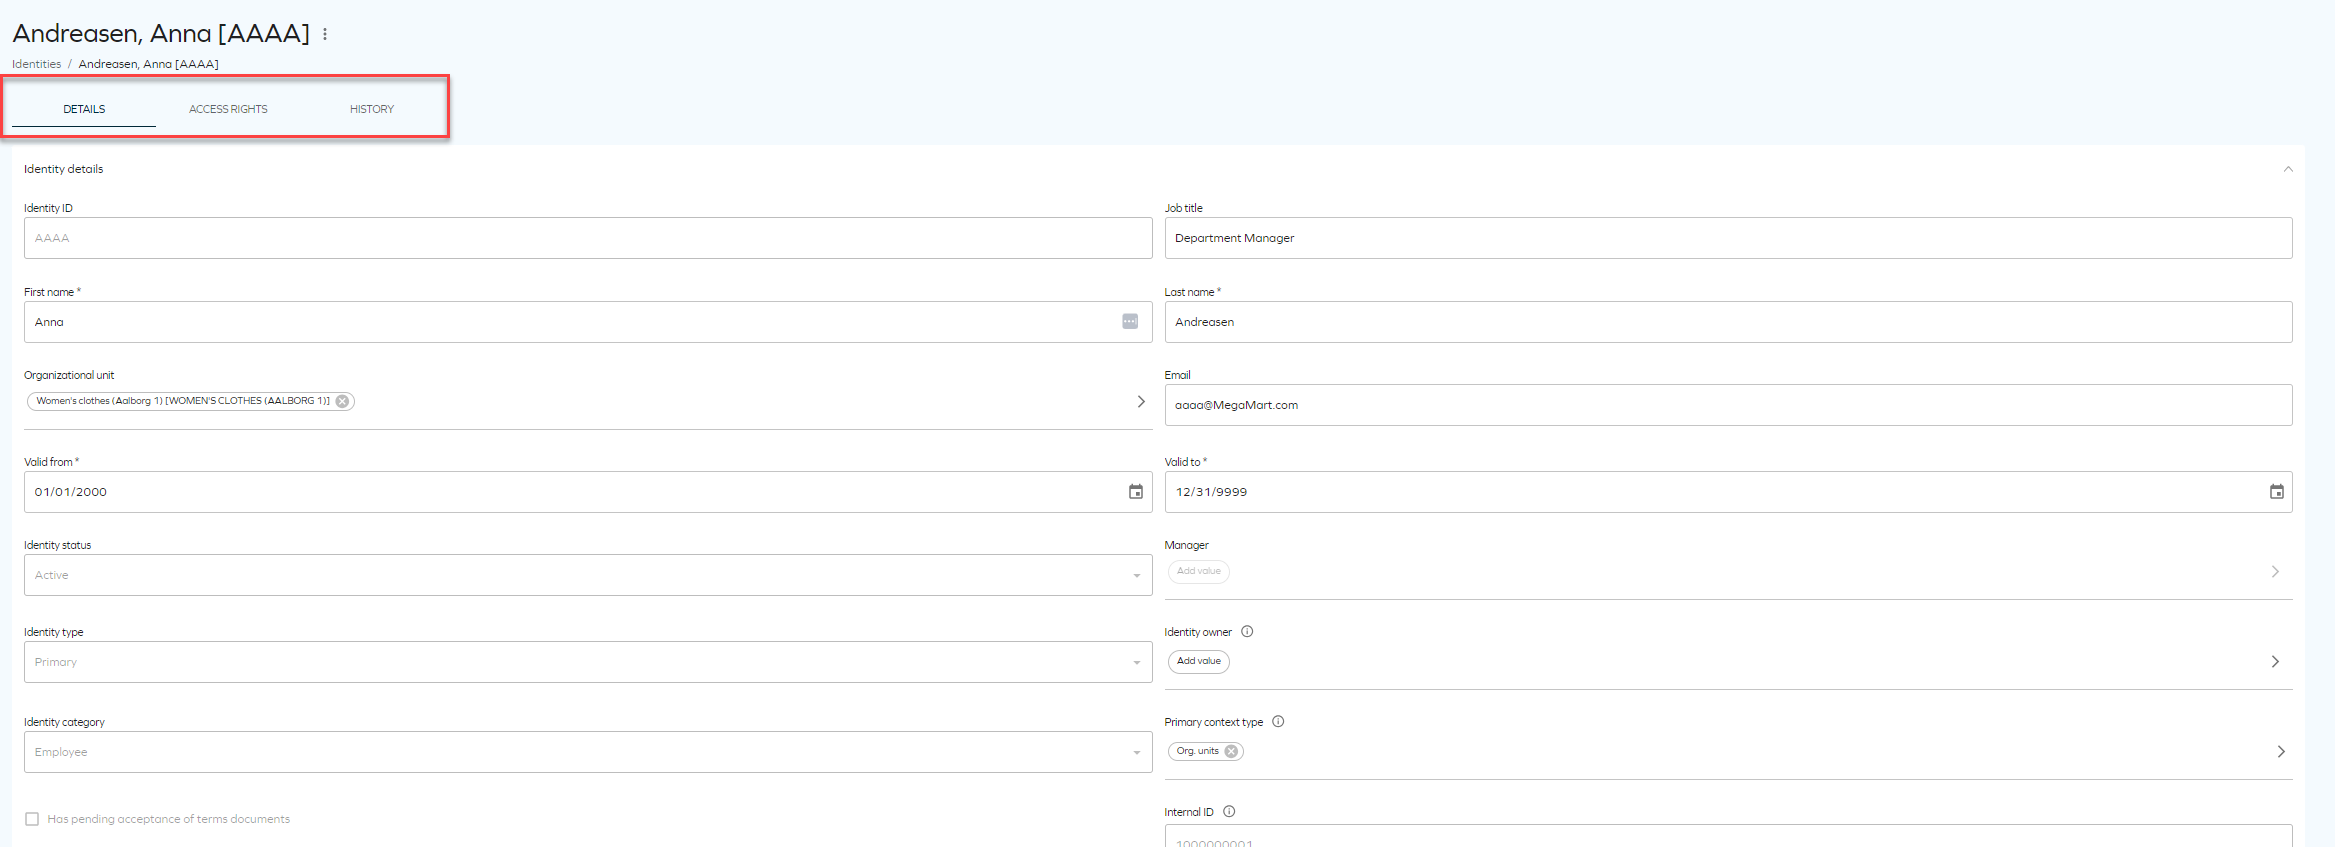Click the Valid to date field
Screen dimensions: 2335x847
(x=1728, y=492)
